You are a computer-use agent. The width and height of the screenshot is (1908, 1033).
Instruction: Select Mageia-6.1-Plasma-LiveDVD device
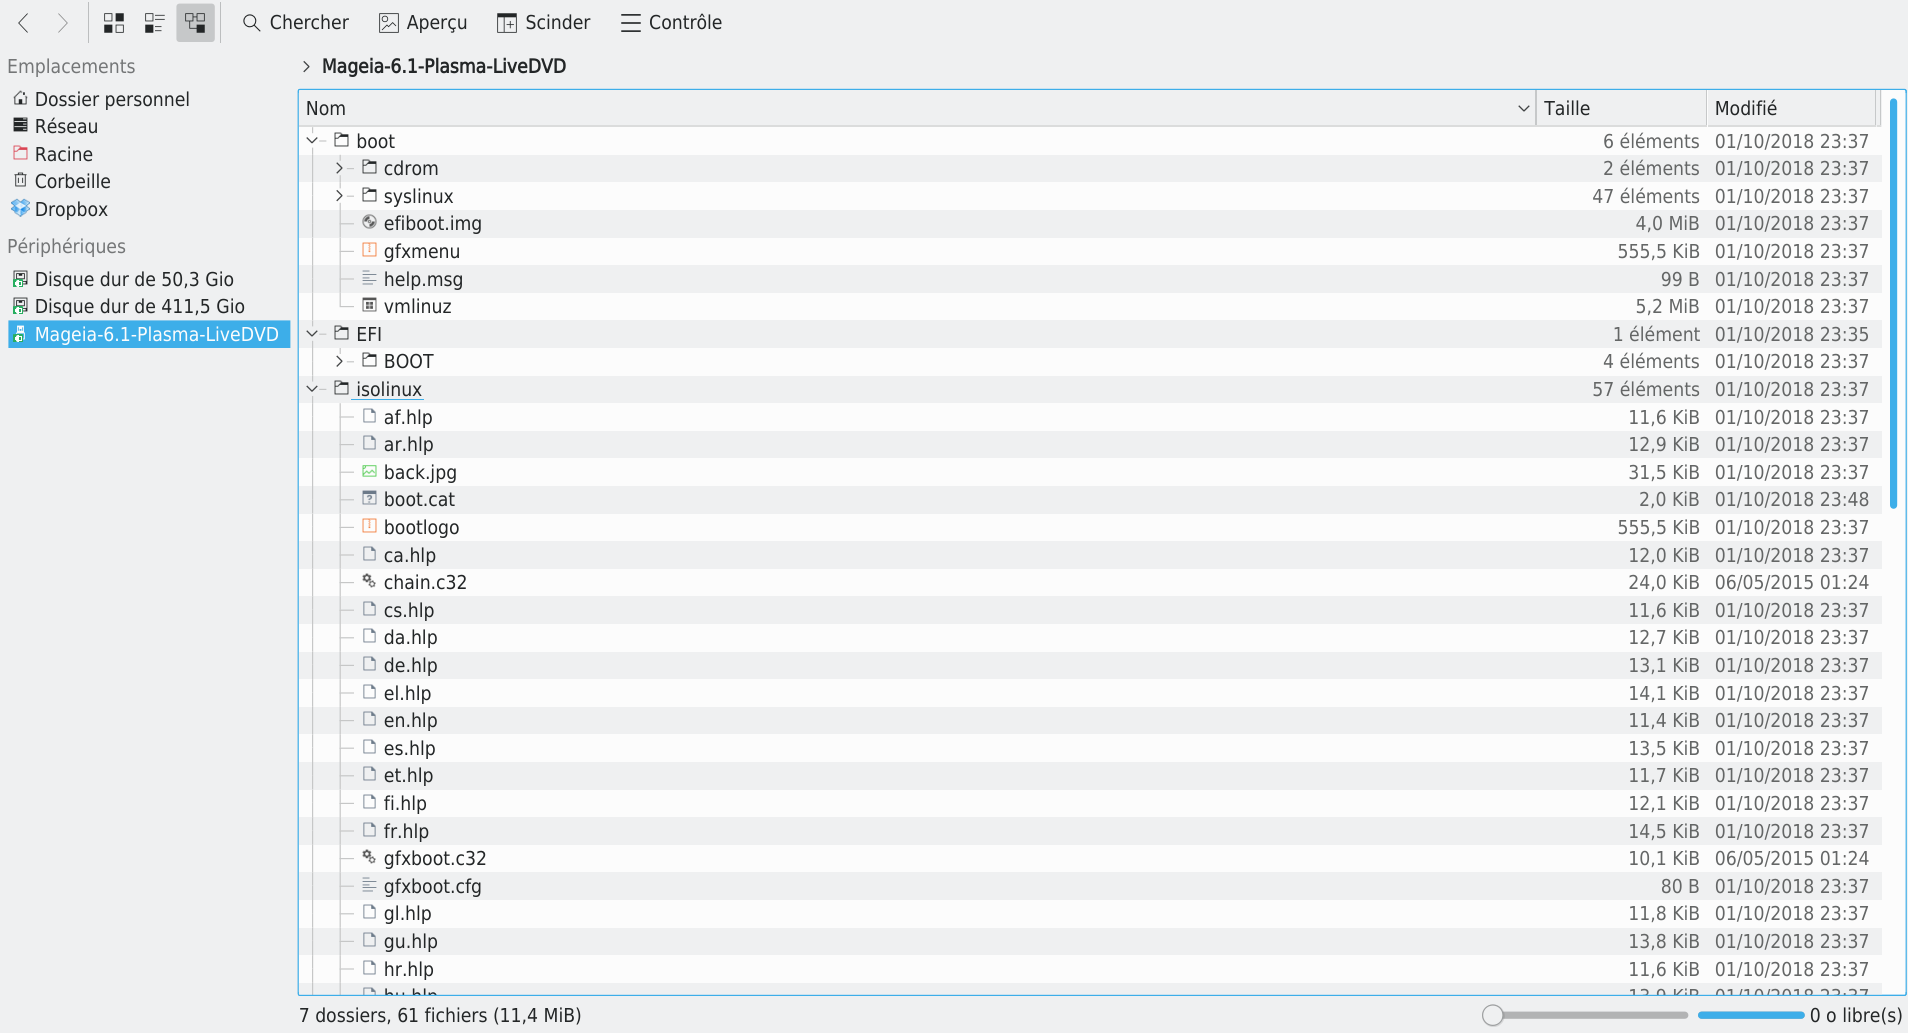[149, 334]
